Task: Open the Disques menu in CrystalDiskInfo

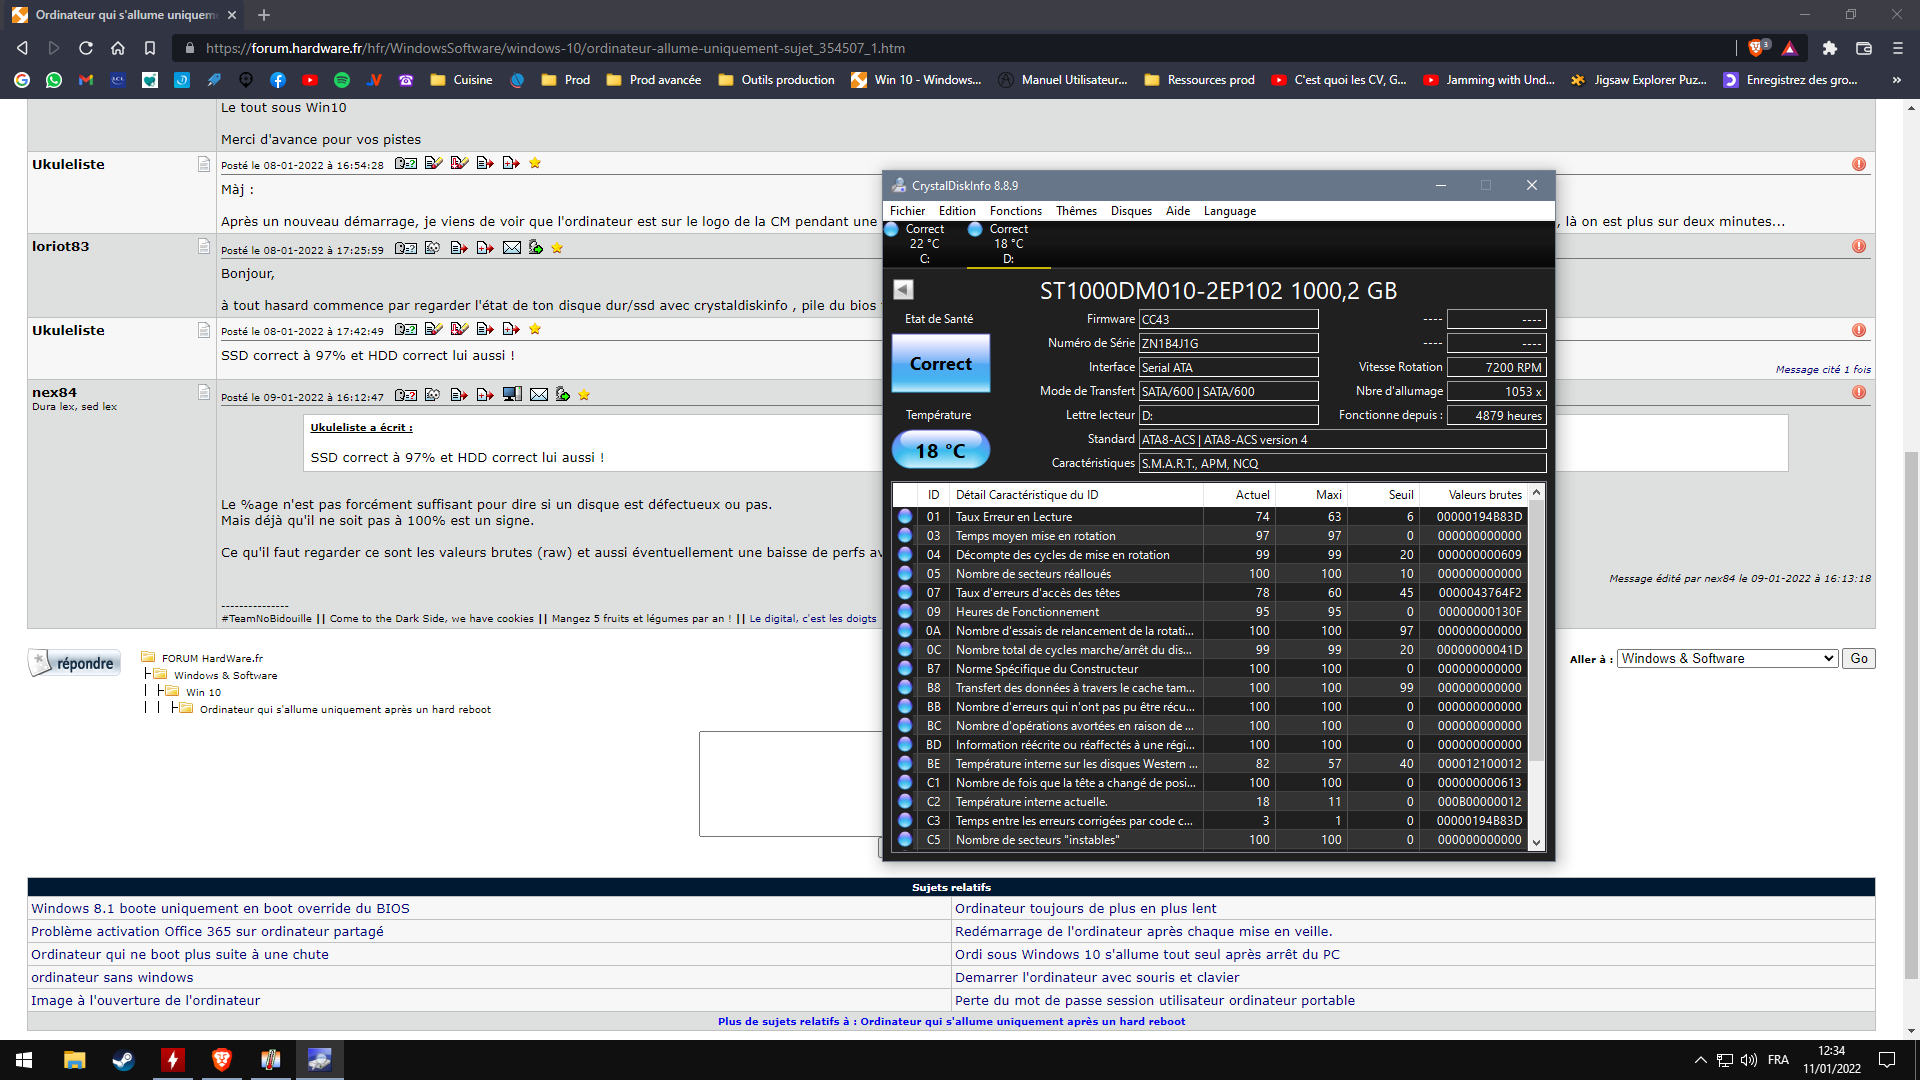Action: 1131,211
